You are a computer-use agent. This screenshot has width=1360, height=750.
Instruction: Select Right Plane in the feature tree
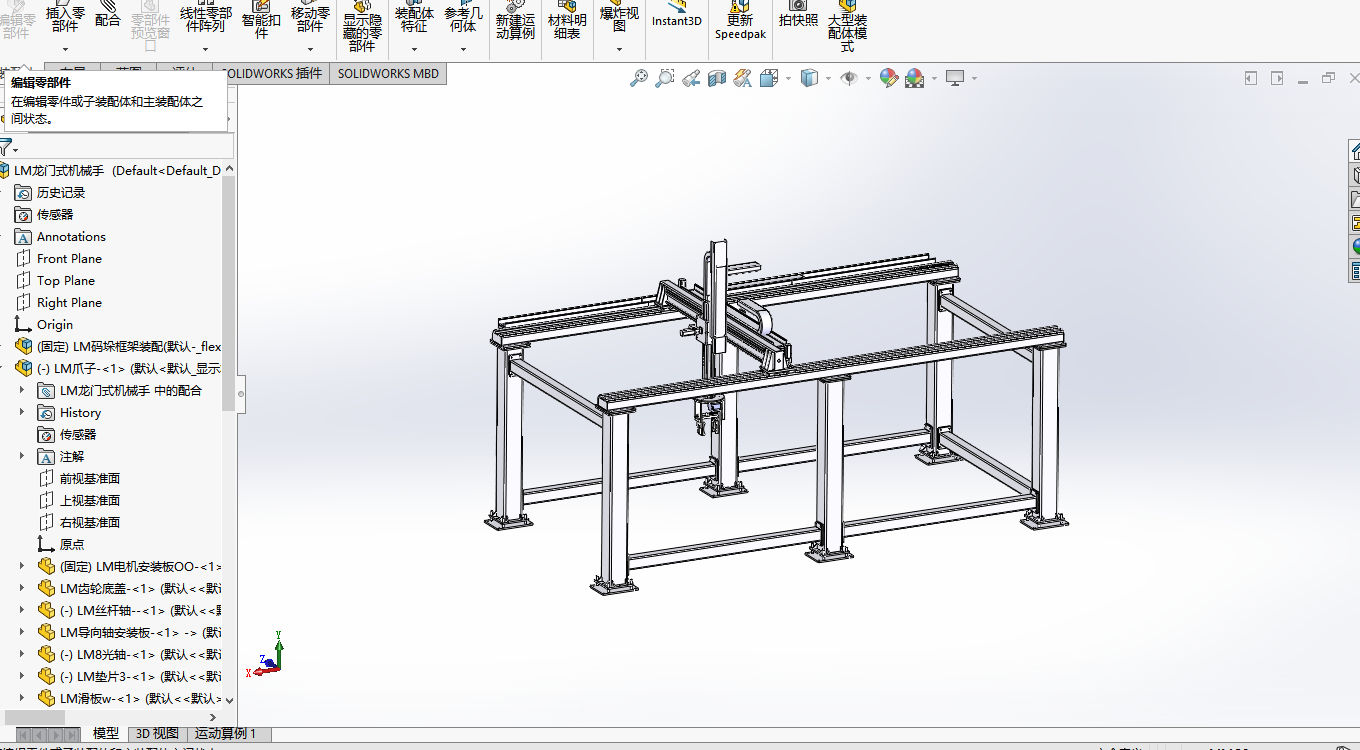[69, 302]
